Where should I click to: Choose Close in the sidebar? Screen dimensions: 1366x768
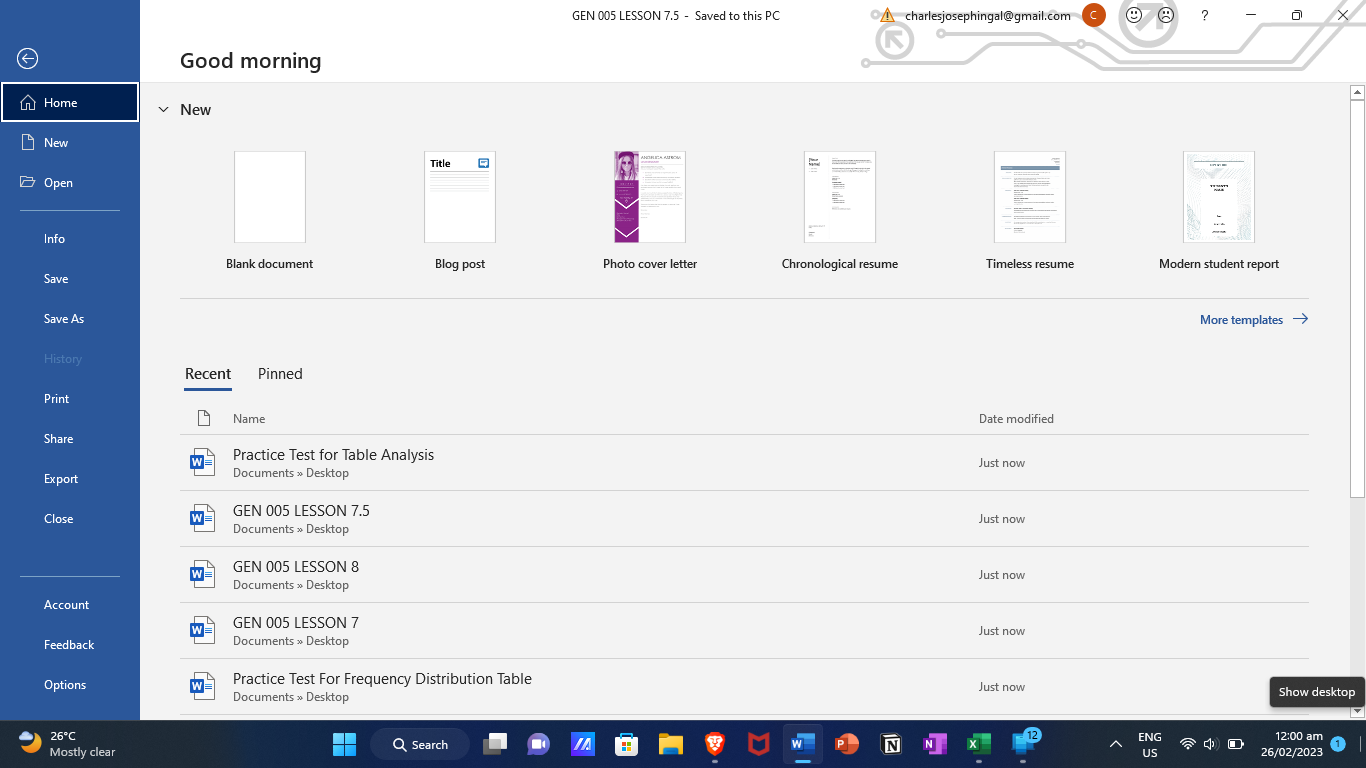[x=70, y=518]
